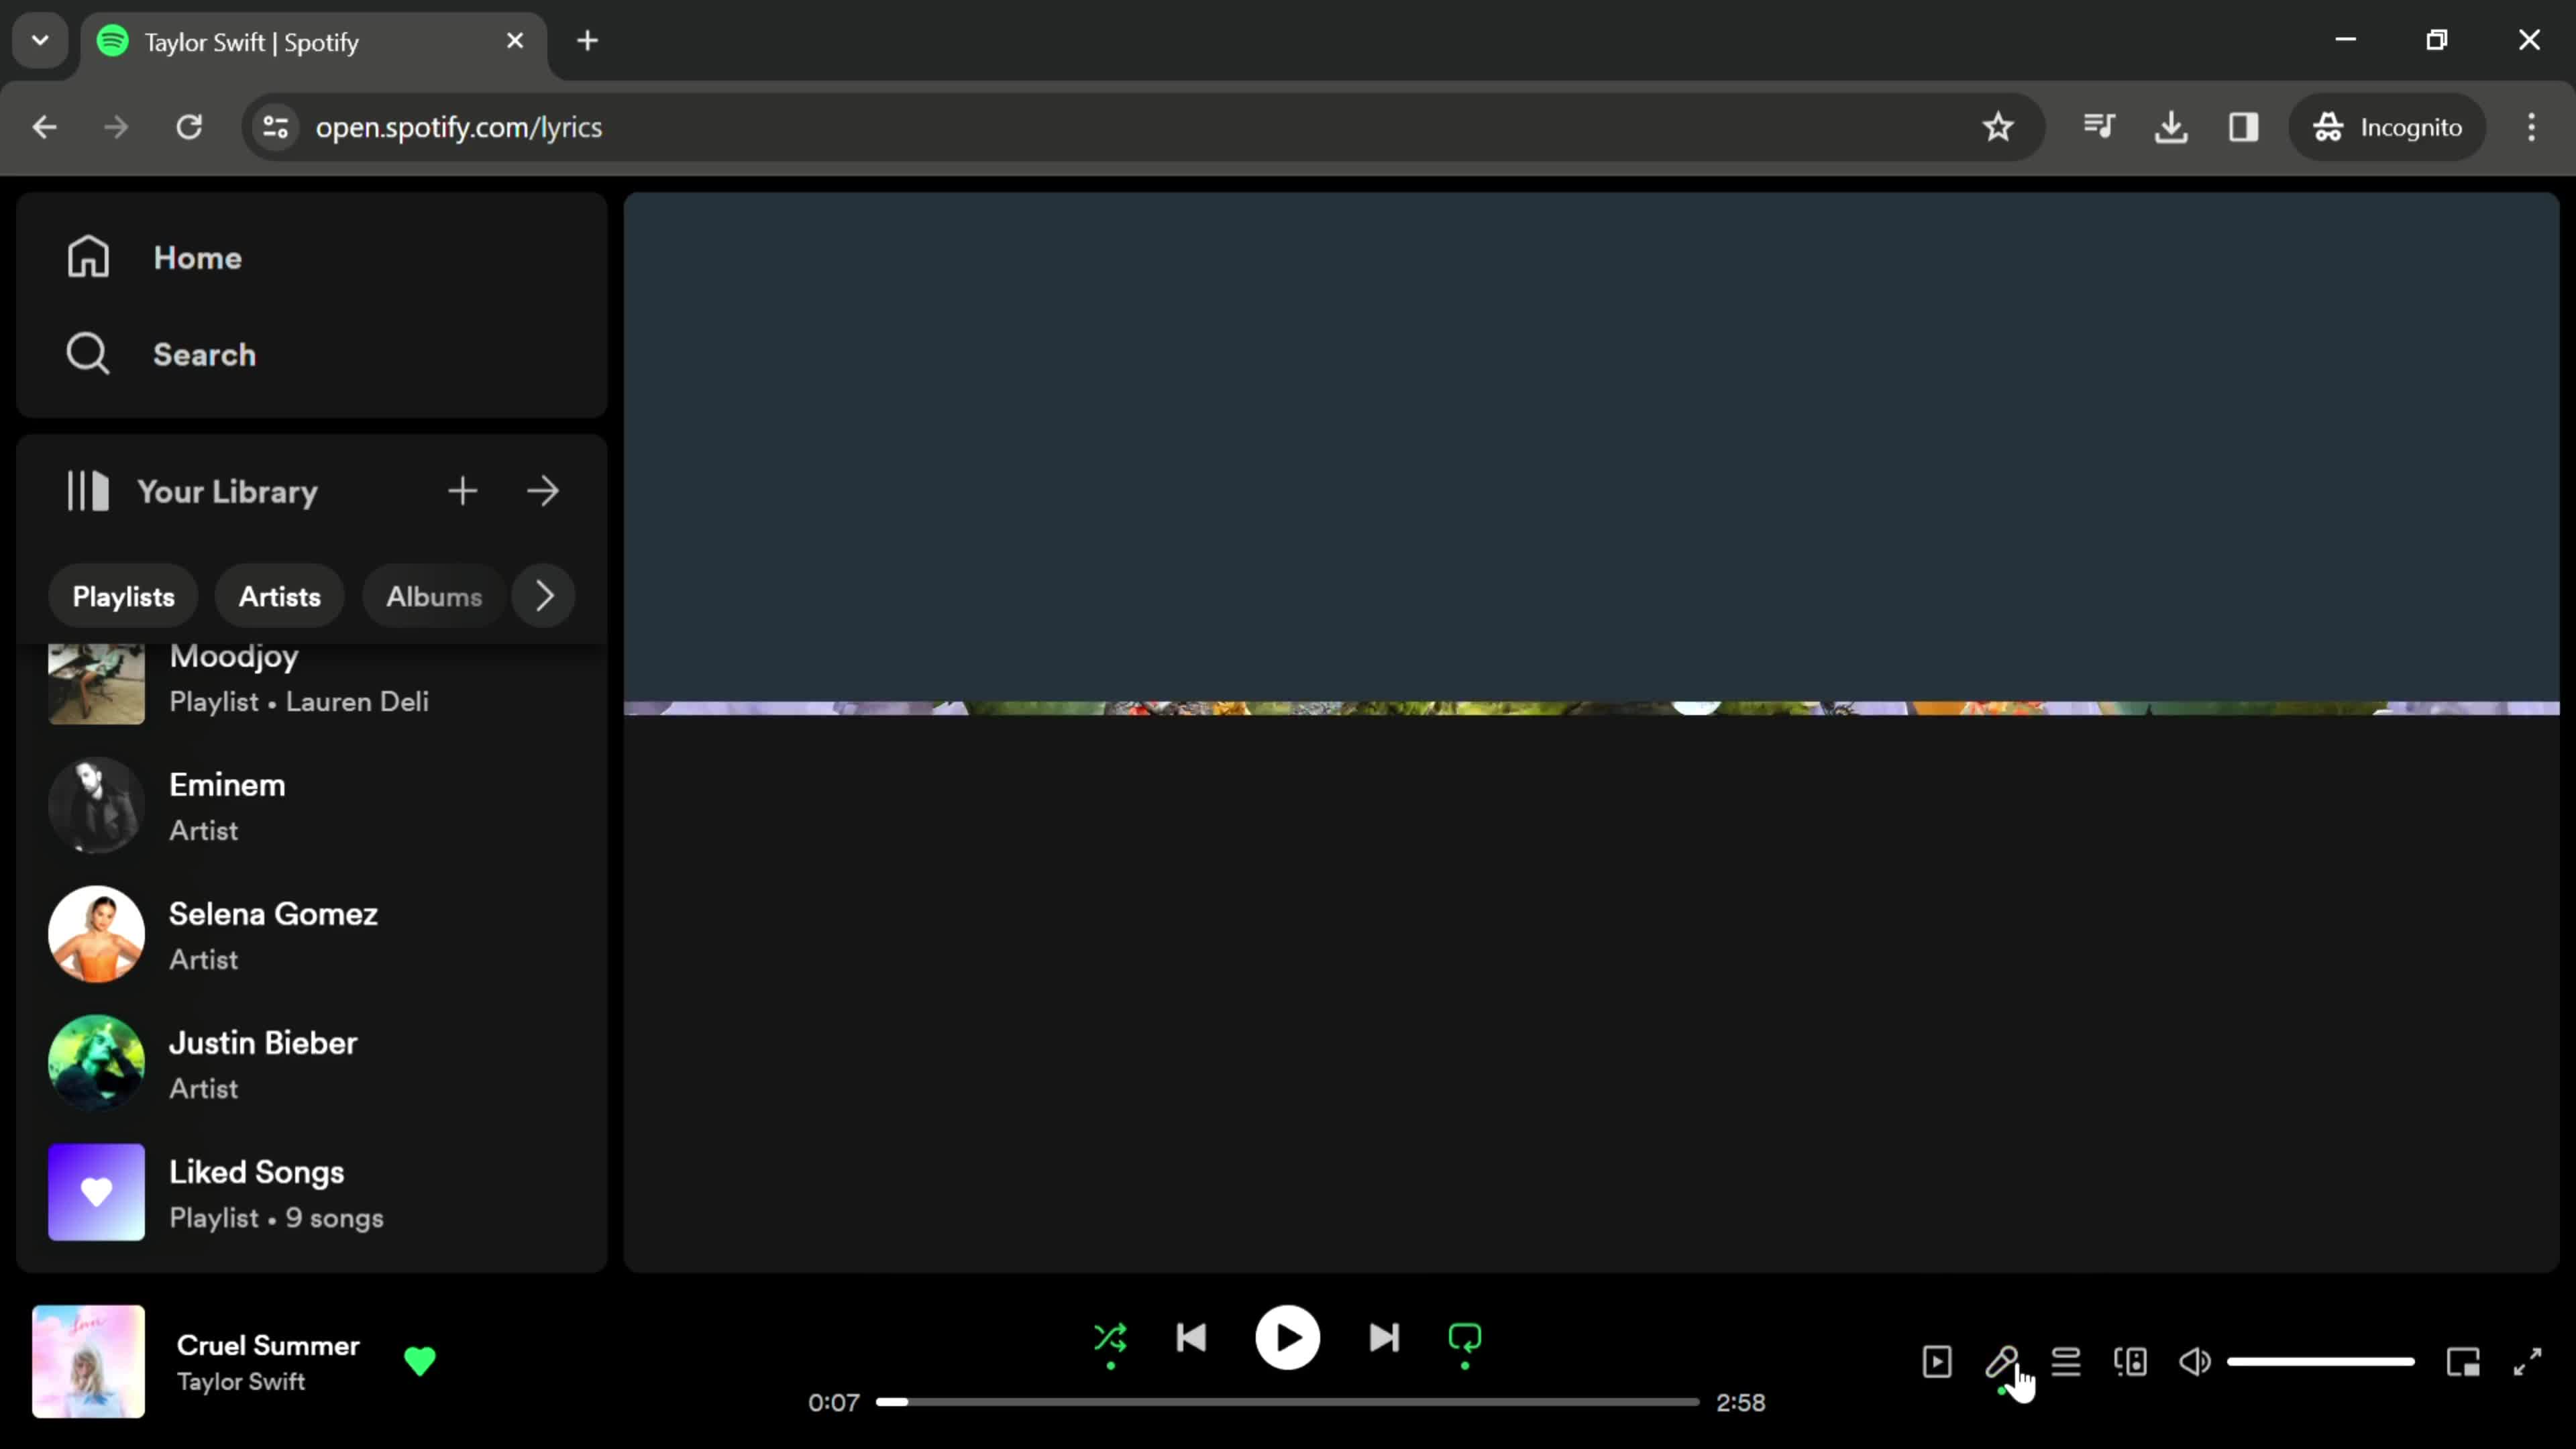This screenshot has height=1449, width=2576.
Task: Click the address bar URL
Action: [x=459, y=127]
